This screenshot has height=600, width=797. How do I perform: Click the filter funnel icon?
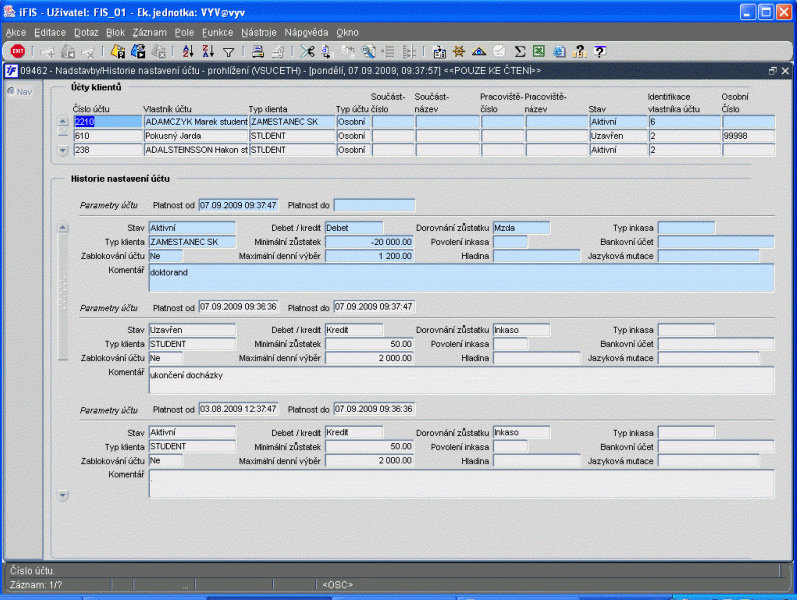229,51
